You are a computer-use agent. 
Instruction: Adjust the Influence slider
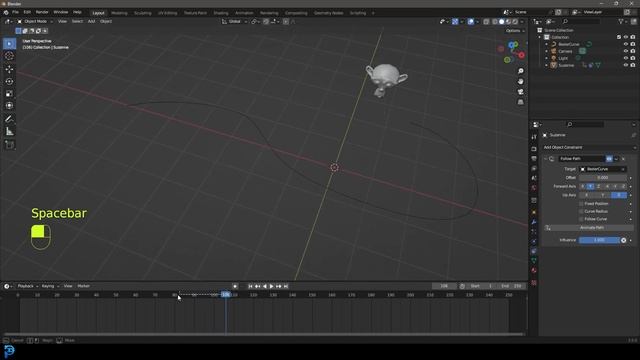point(600,240)
